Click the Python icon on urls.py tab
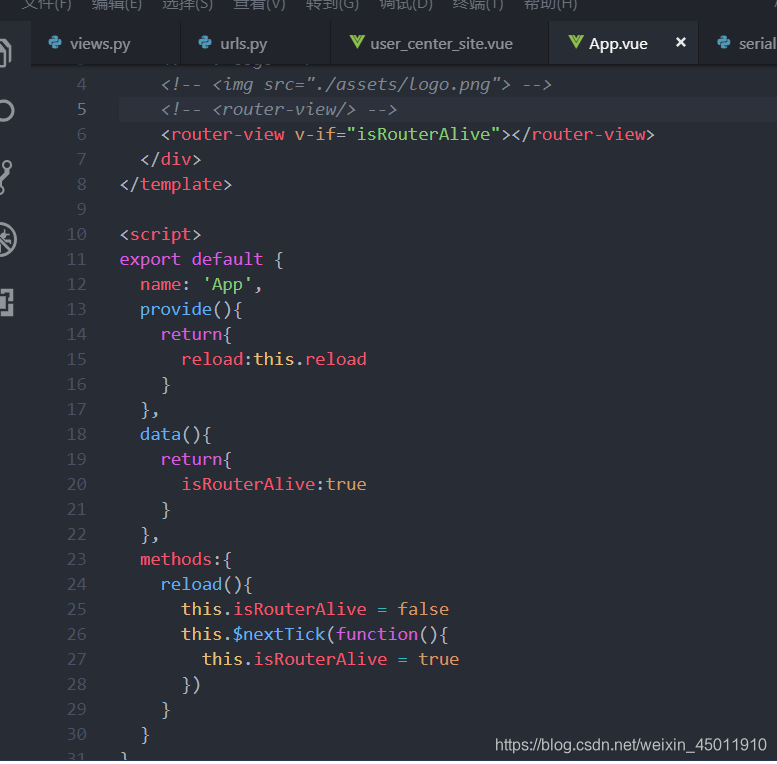777x764 pixels. 205,43
